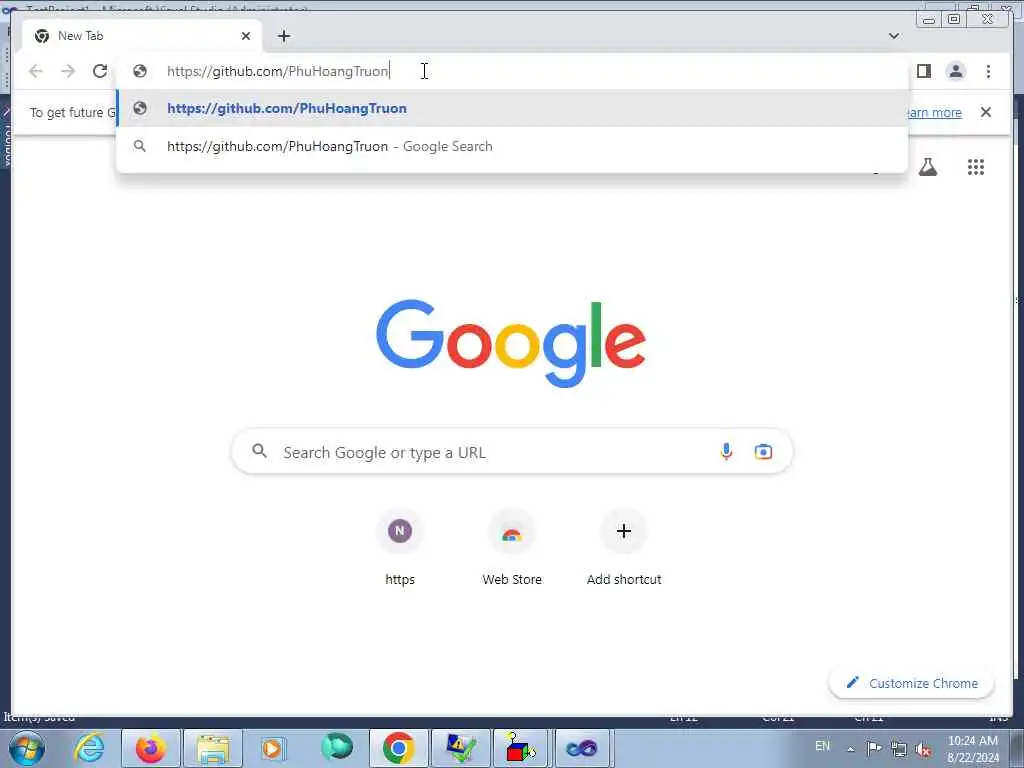Click the Chrome forward arrow button

(x=68, y=71)
